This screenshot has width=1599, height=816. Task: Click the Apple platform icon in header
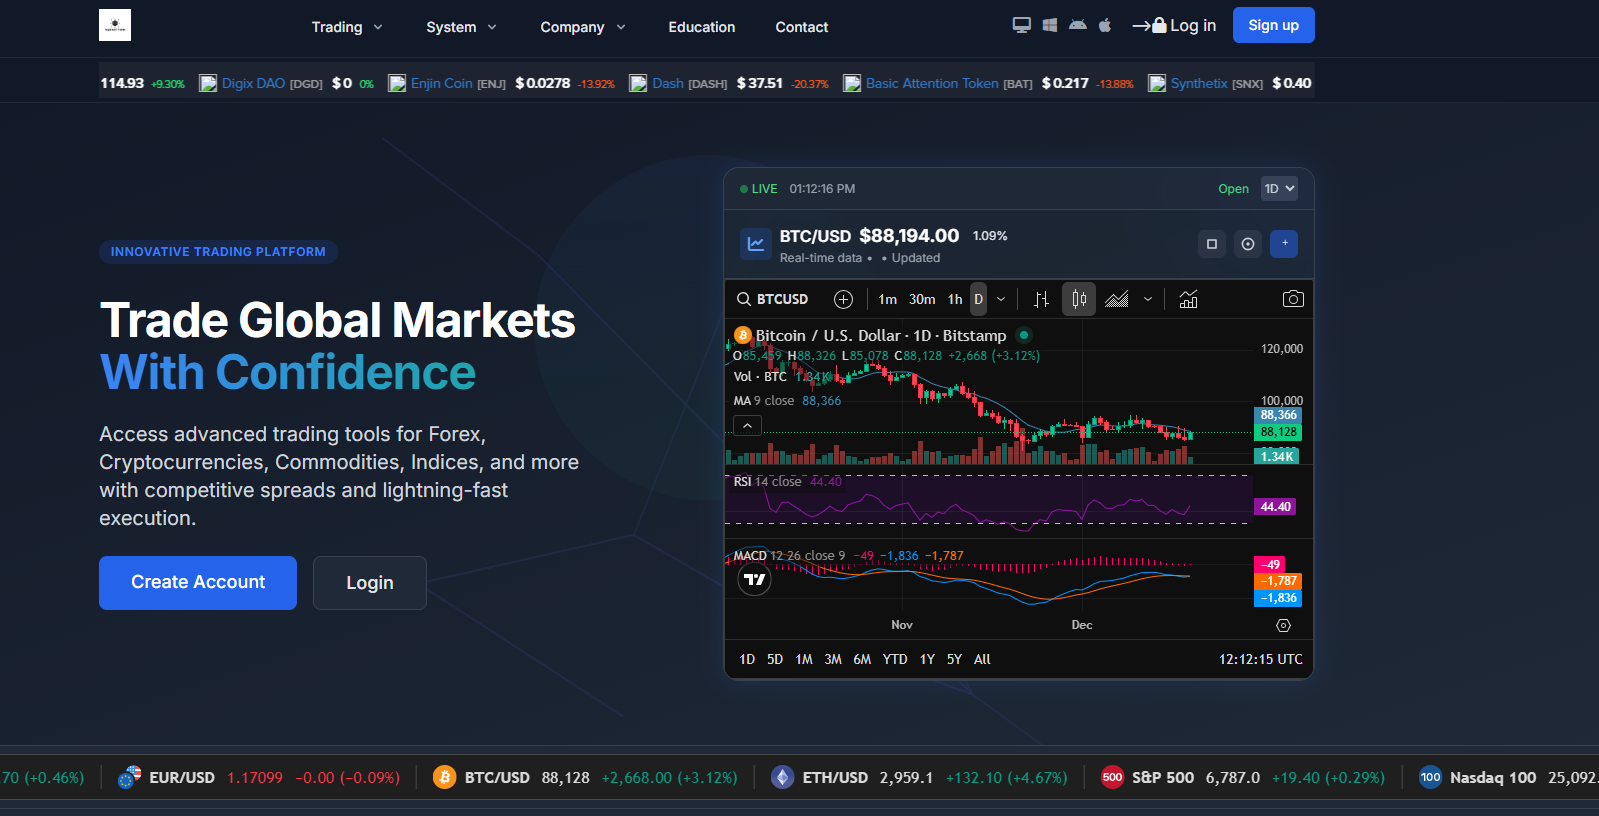pos(1105,25)
